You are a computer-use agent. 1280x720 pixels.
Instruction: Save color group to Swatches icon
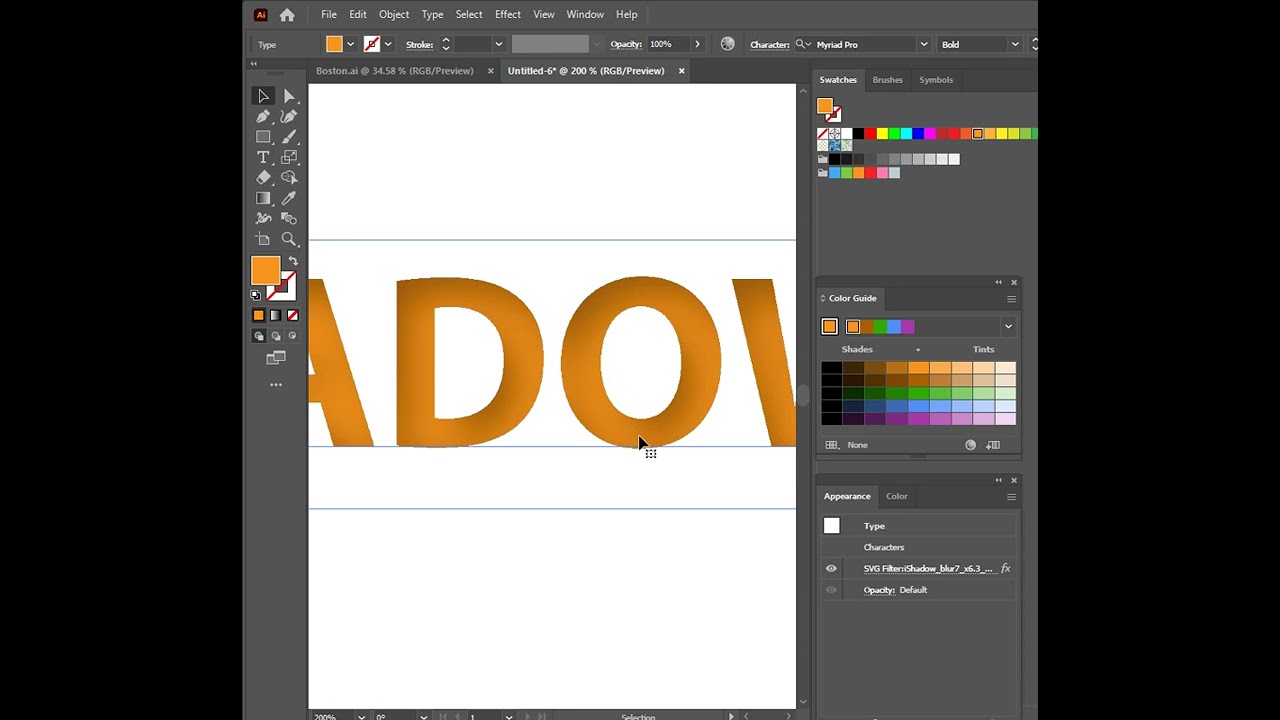pyautogui.click(x=993, y=445)
